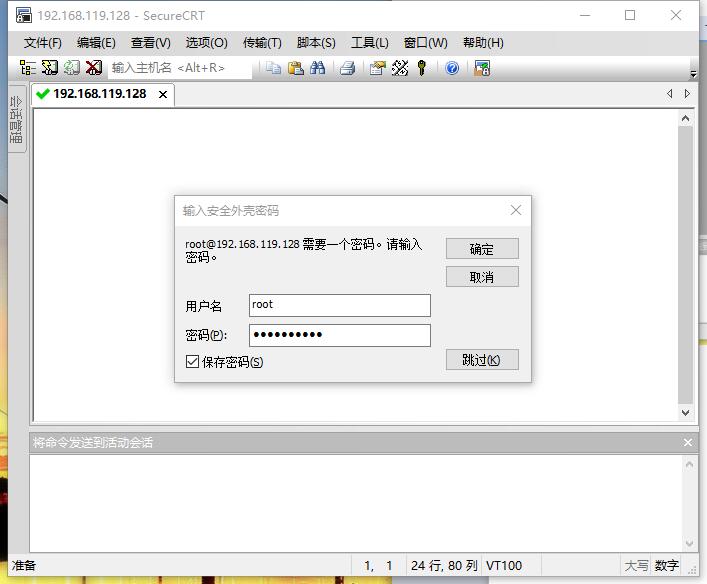Open the 选项(O) menu

tap(207, 43)
